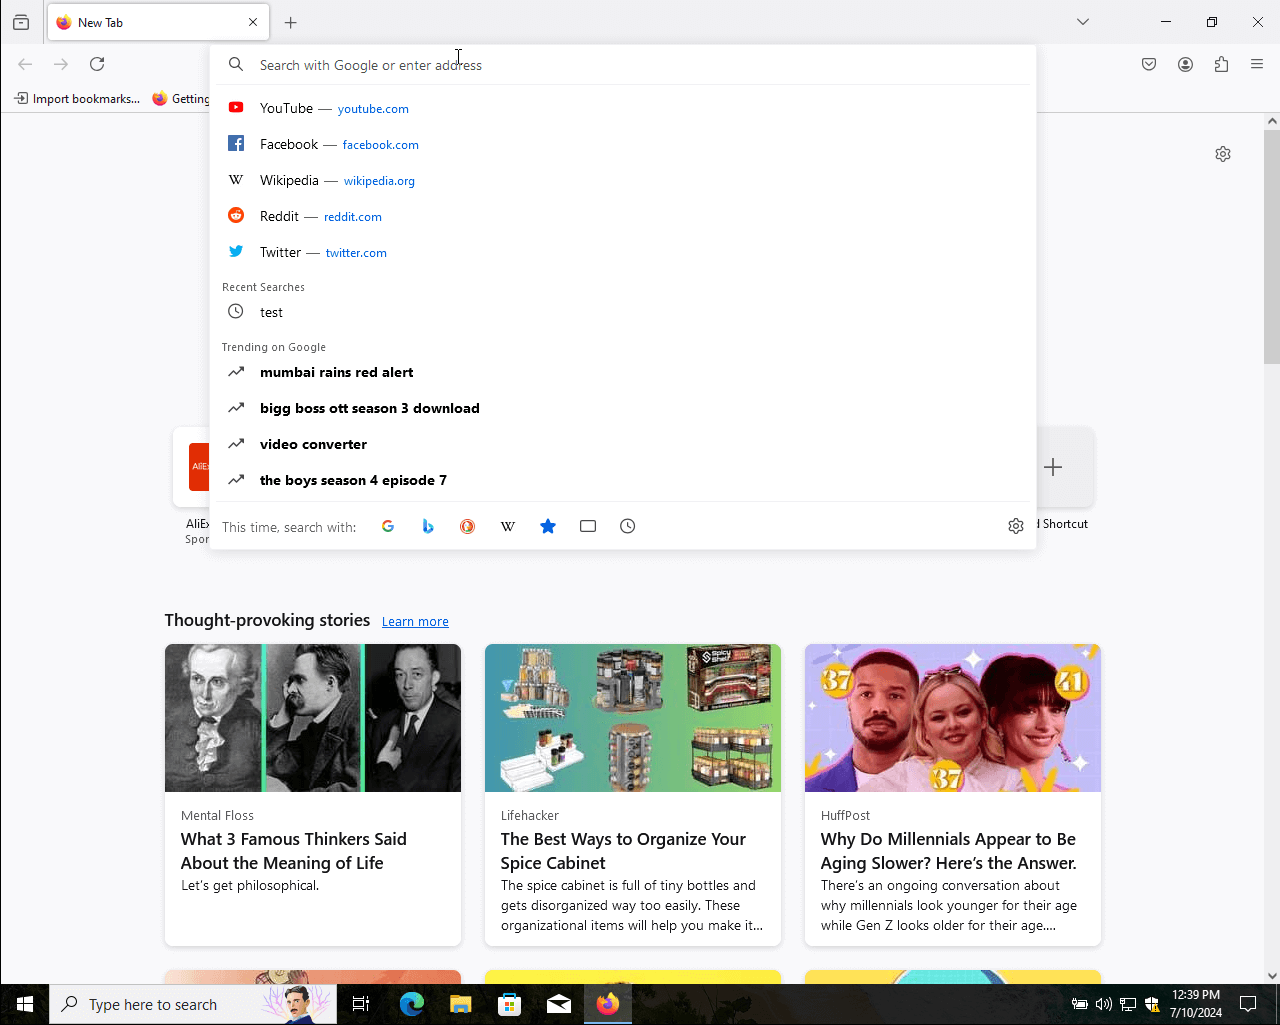
Task: Open a new tab with plus button
Action: pyautogui.click(x=291, y=22)
